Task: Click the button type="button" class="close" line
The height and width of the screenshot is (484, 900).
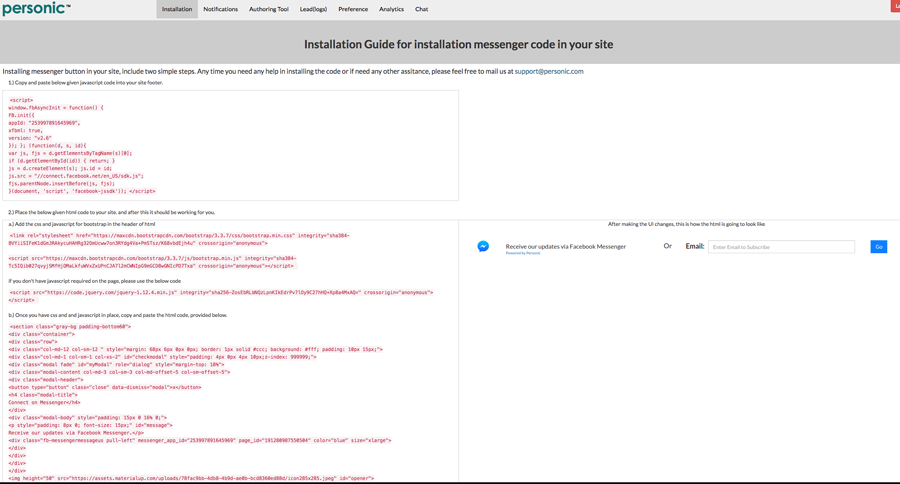Action: pyautogui.click(x=105, y=387)
